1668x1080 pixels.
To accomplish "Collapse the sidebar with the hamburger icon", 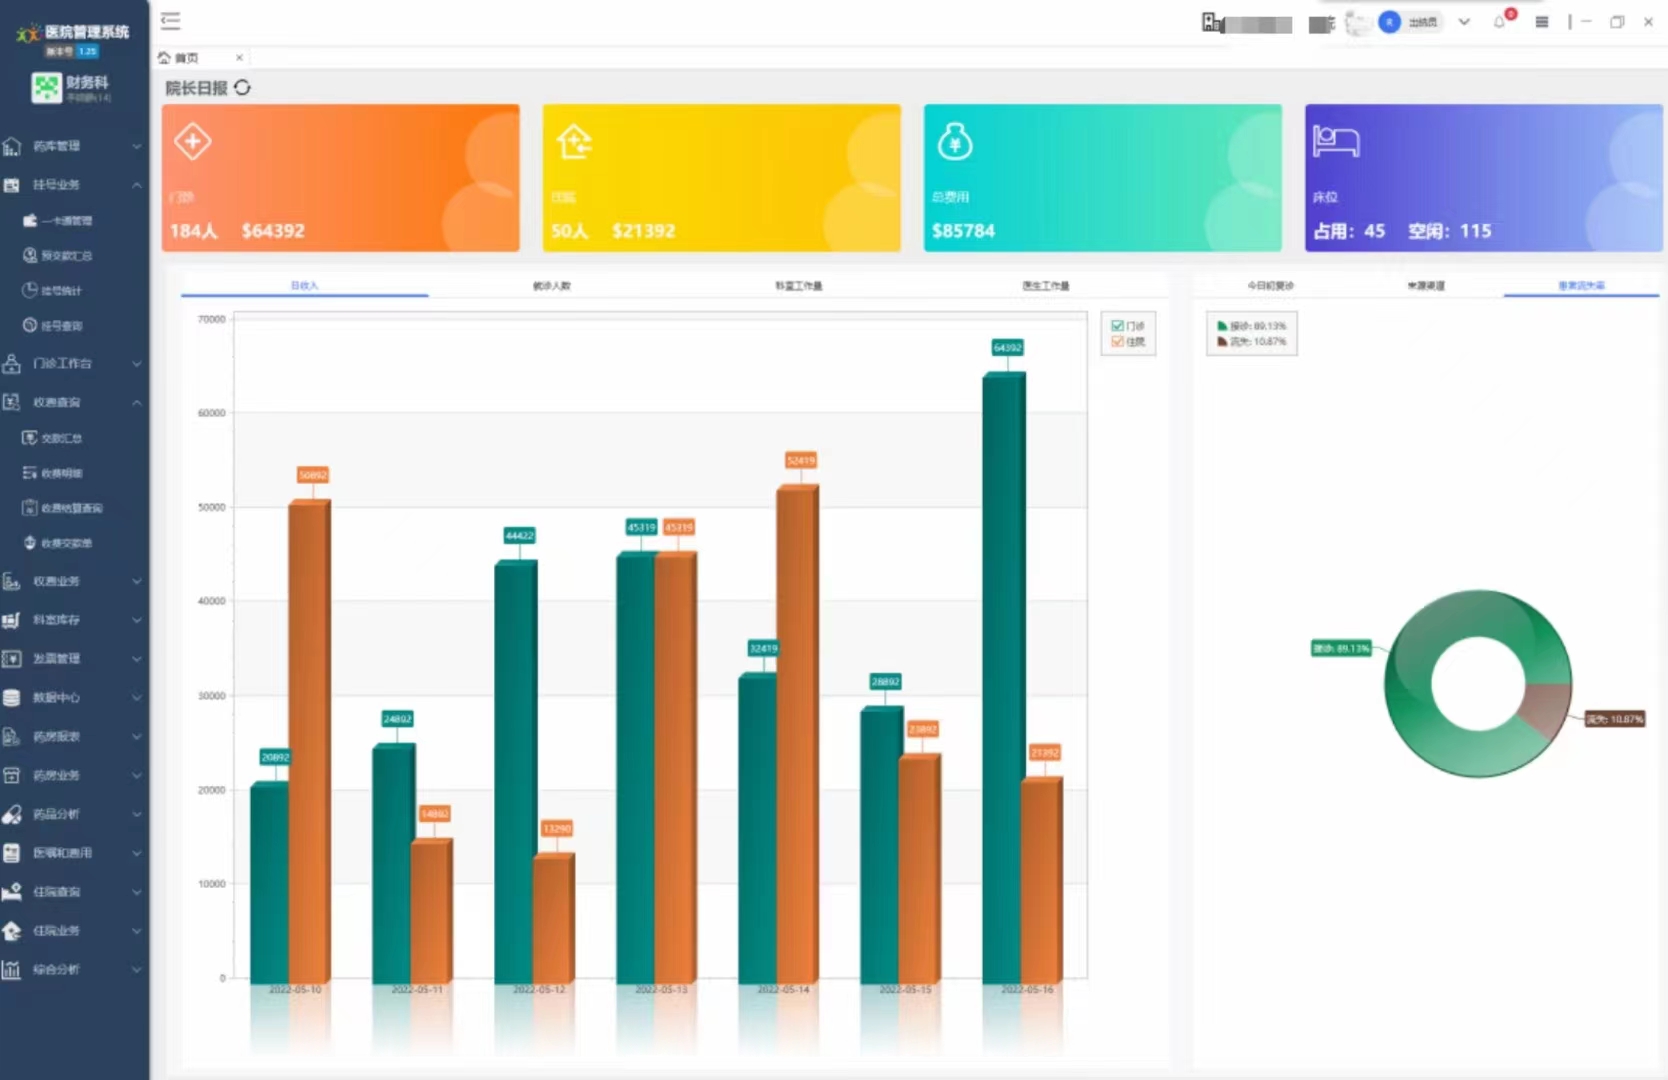I will click(171, 21).
